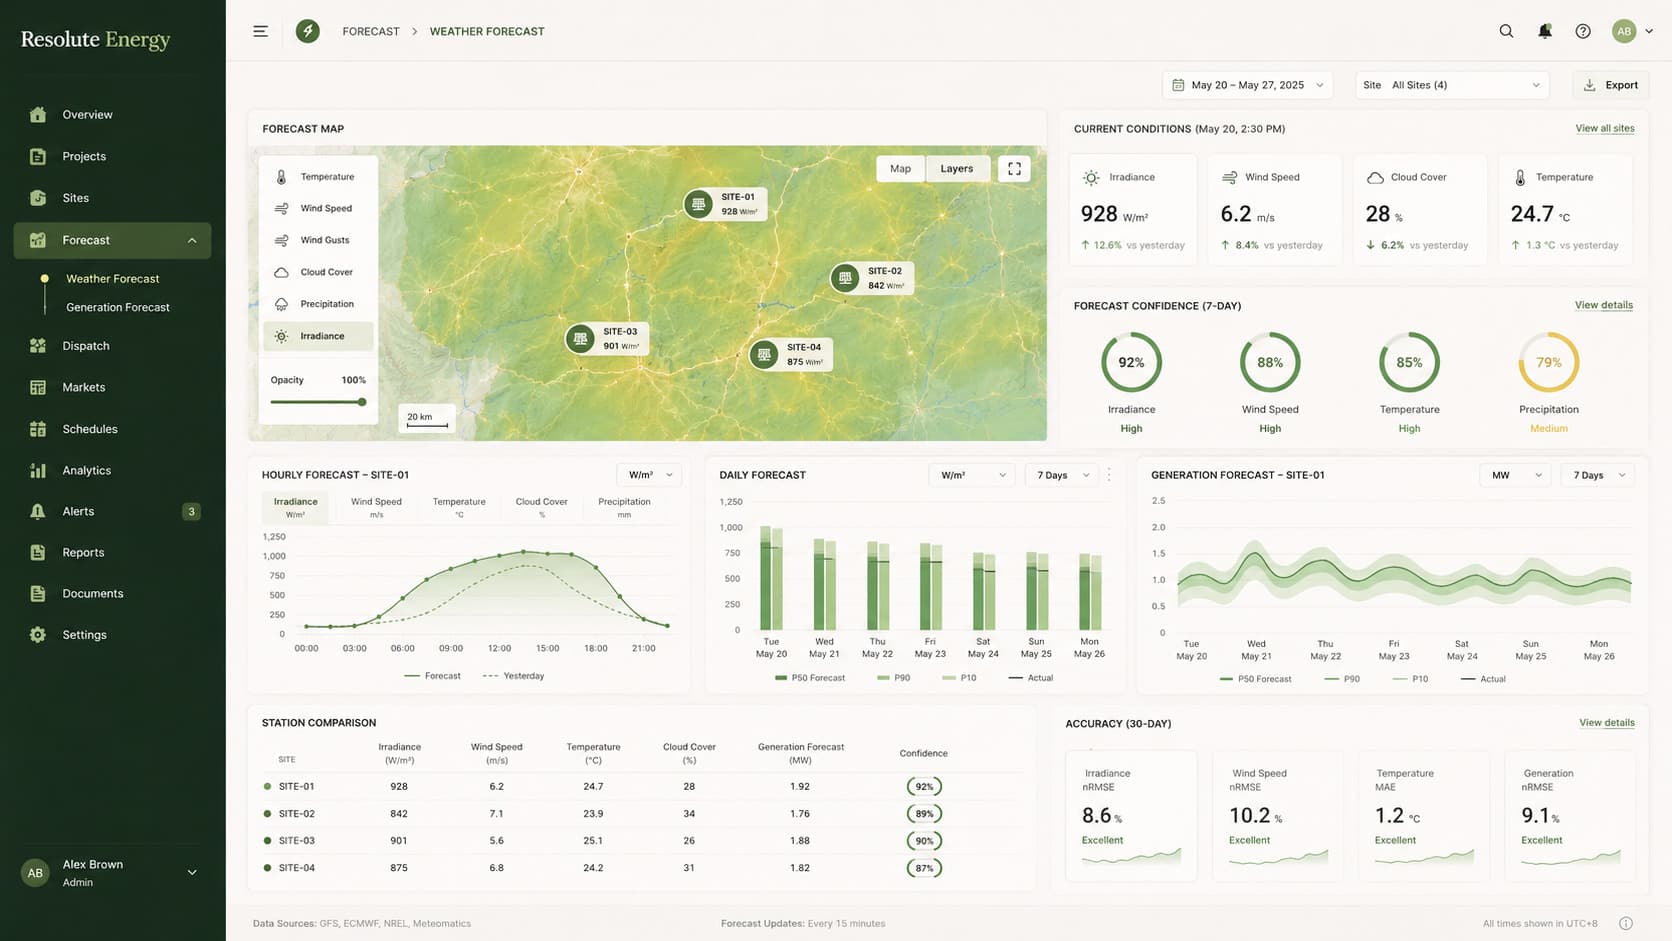
Task: Toggle the hamburger sidebar menu icon
Action: coord(260,31)
